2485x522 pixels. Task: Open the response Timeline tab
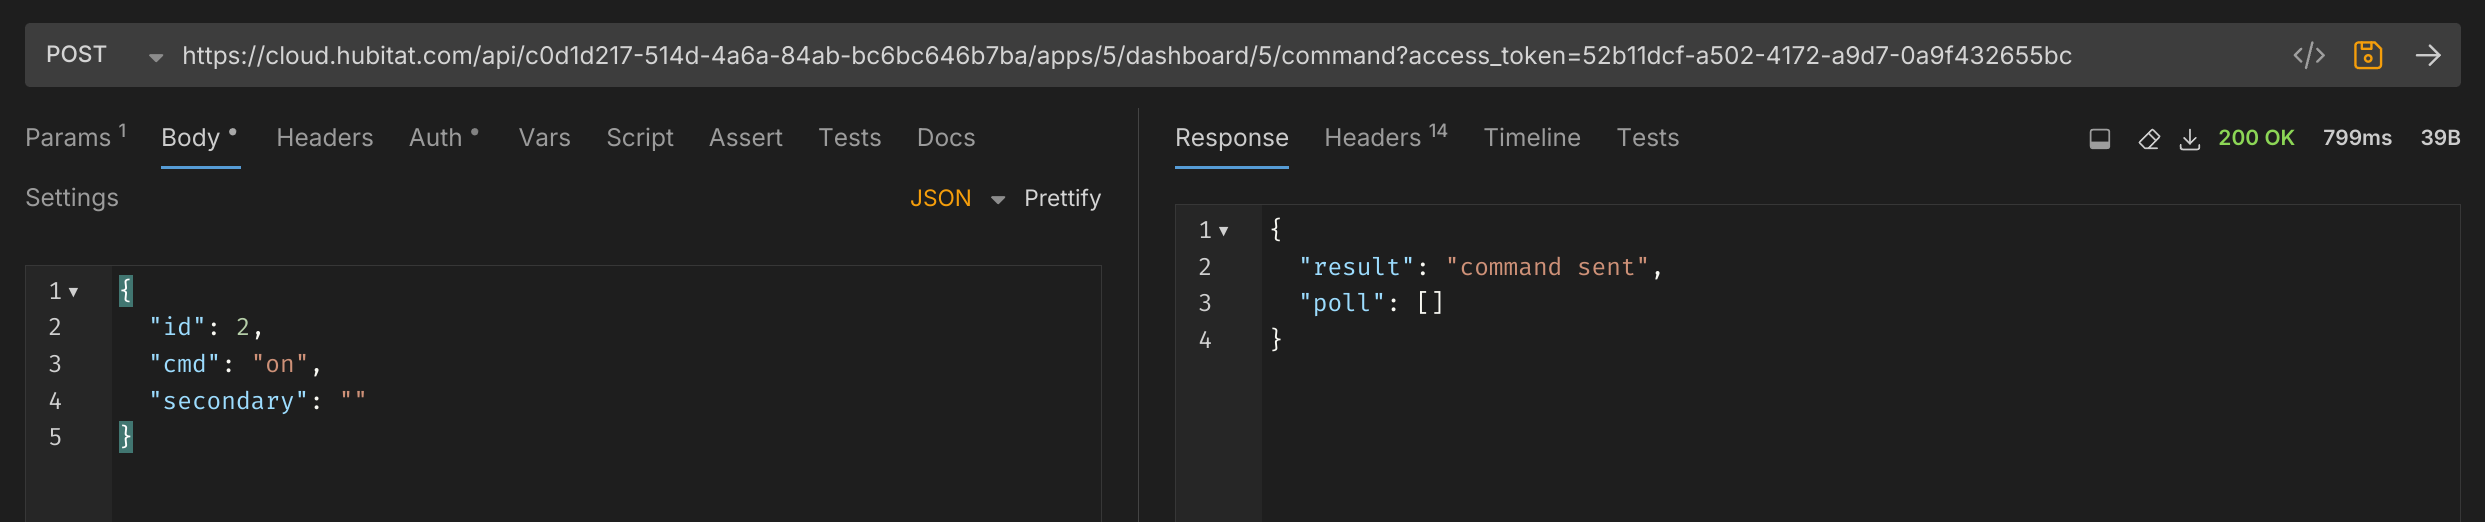point(1531,138)
